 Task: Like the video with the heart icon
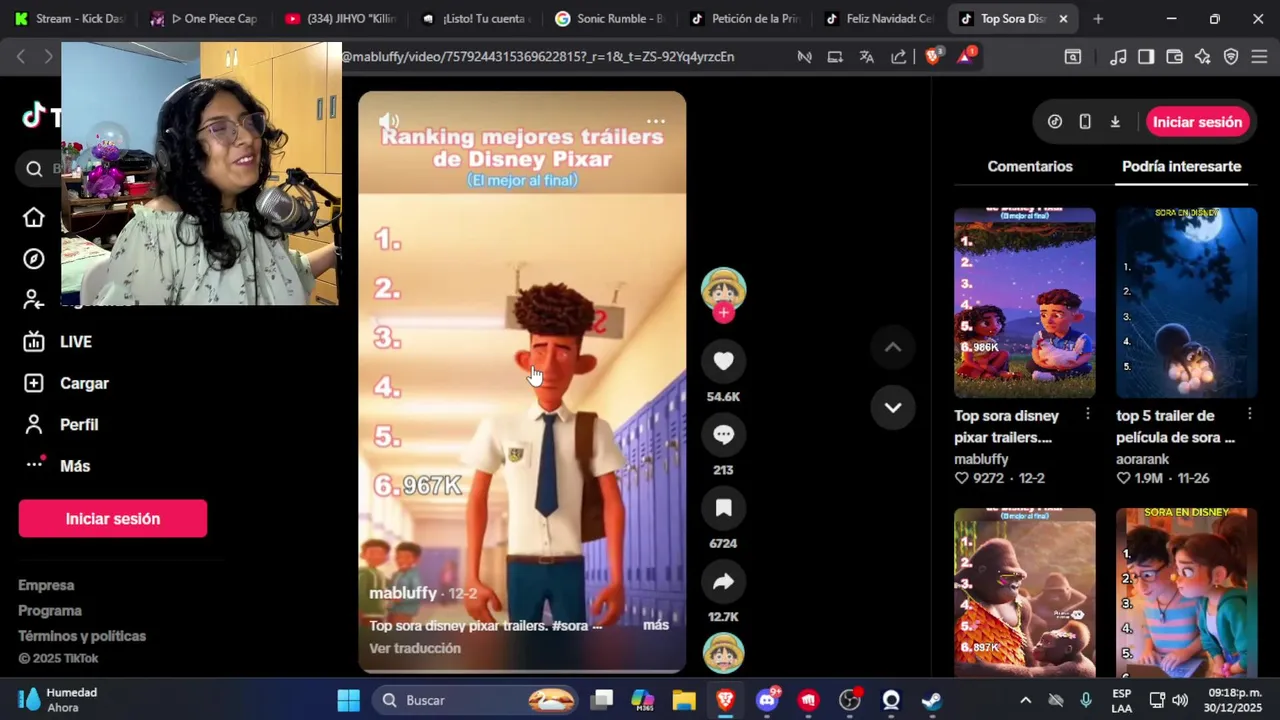[723, 361]
